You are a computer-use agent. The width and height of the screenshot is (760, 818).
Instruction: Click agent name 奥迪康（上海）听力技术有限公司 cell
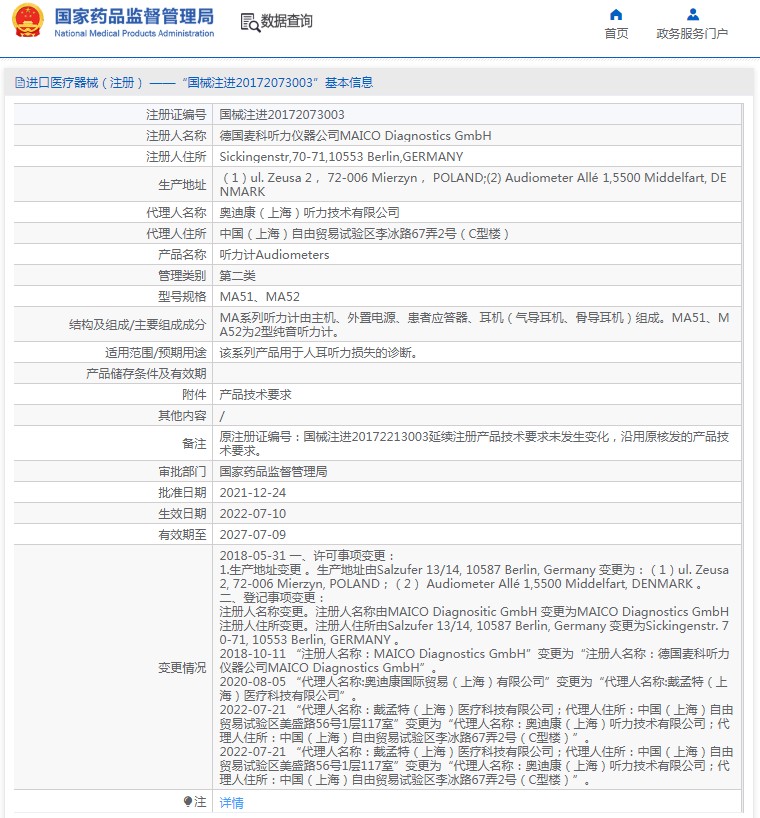point(309,213)
